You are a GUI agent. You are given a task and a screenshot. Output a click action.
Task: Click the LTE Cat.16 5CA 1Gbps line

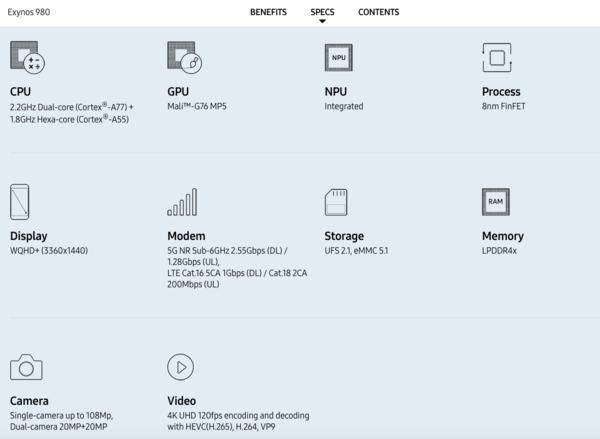[x=237, y=273]
